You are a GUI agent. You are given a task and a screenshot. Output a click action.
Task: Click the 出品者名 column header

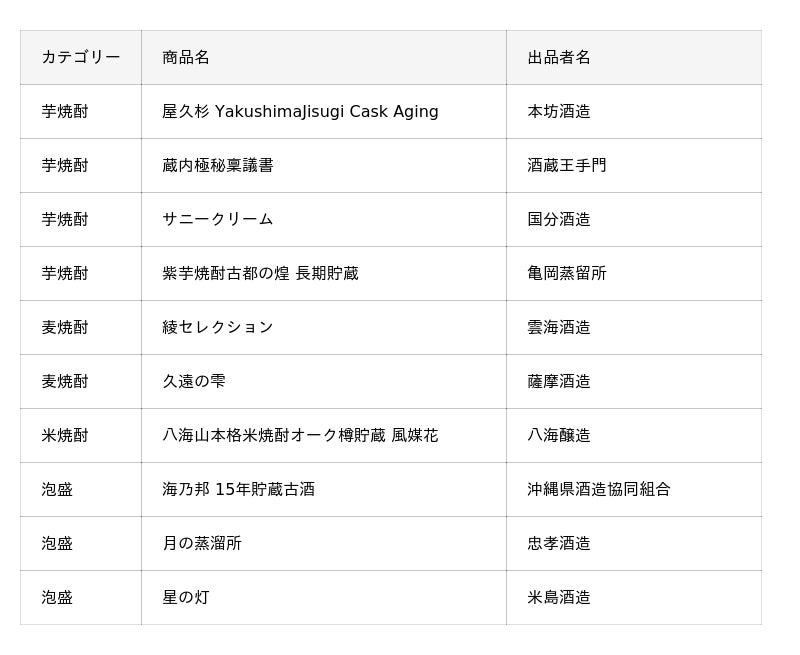(x=559, y=57)
